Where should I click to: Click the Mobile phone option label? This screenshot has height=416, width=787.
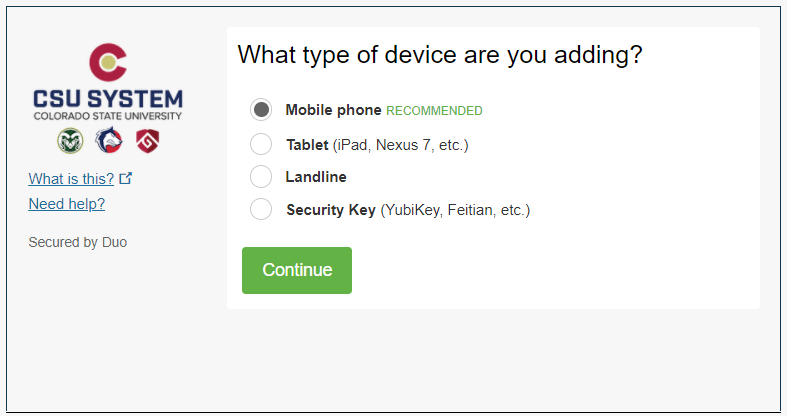click(333, 110)
